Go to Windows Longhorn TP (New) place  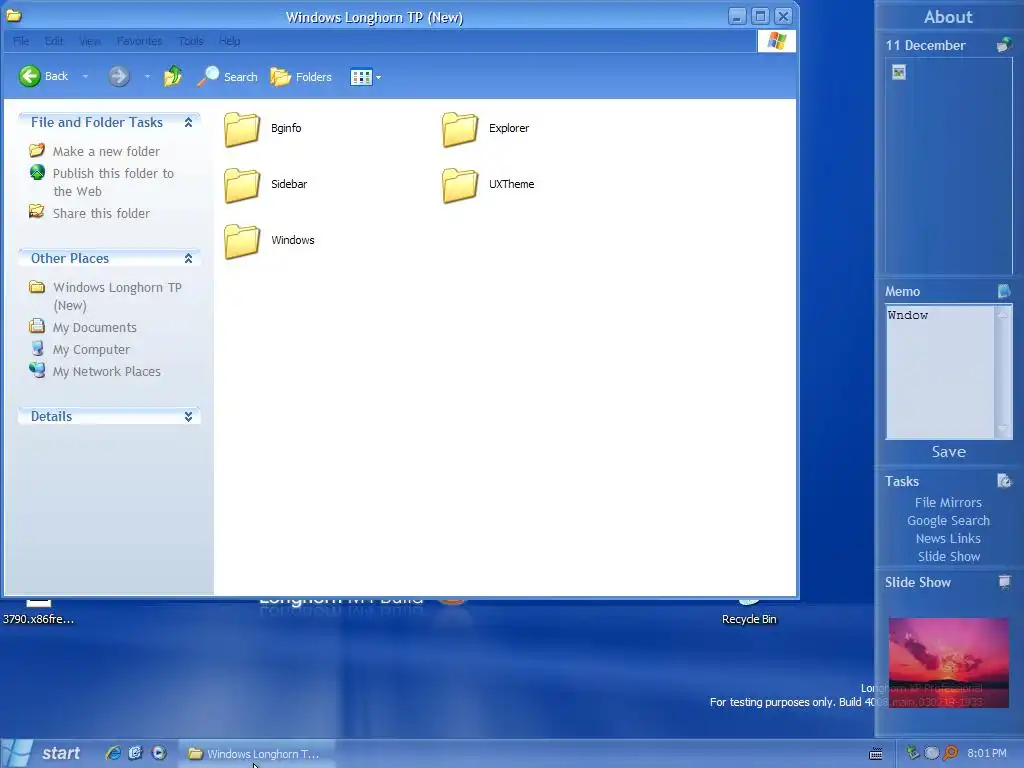[x=106, y=296]
